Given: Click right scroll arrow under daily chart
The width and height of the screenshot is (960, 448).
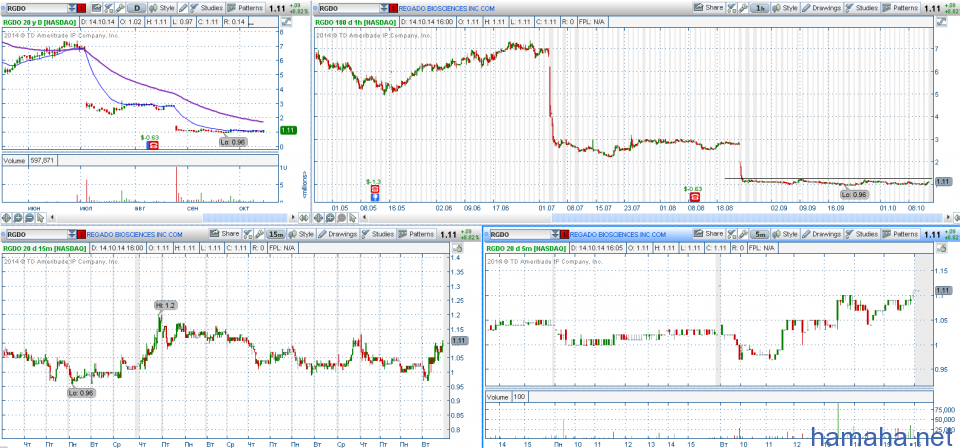Looking at the screenshot, I should (x=293, y=217).
